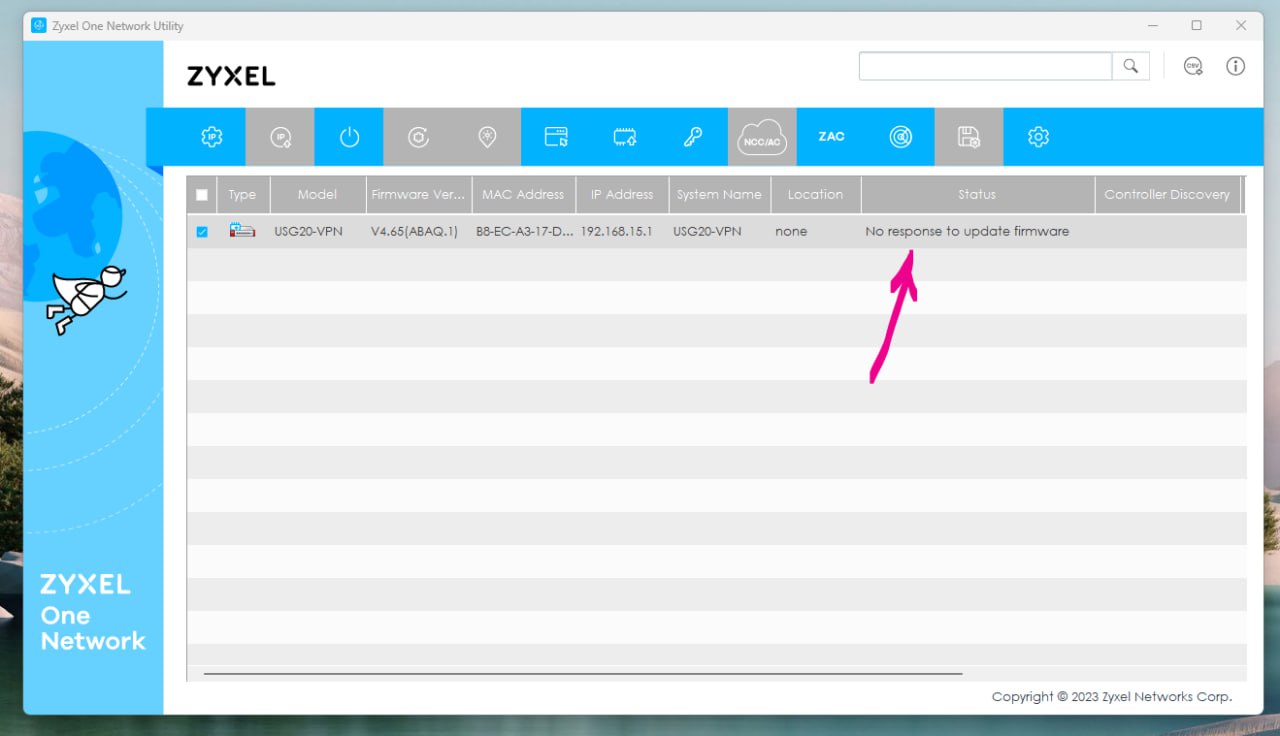The height and width of the screenshot is (736, 1280).
Task: Sort by the IP Address column header
Action: coord(622,195)
